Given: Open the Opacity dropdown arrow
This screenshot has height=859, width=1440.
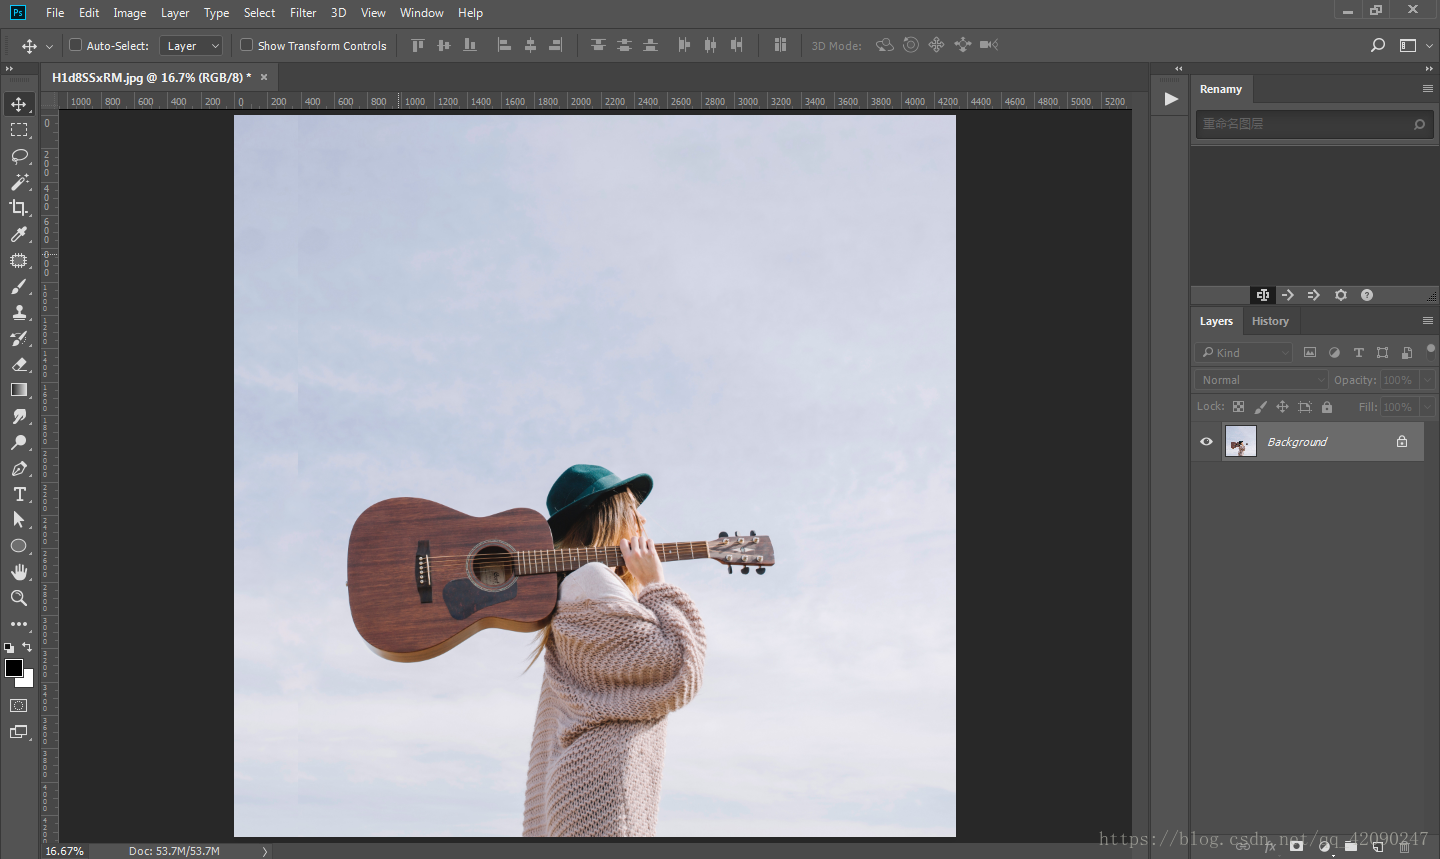Looking at the screenshot, I should point(1427,380).
